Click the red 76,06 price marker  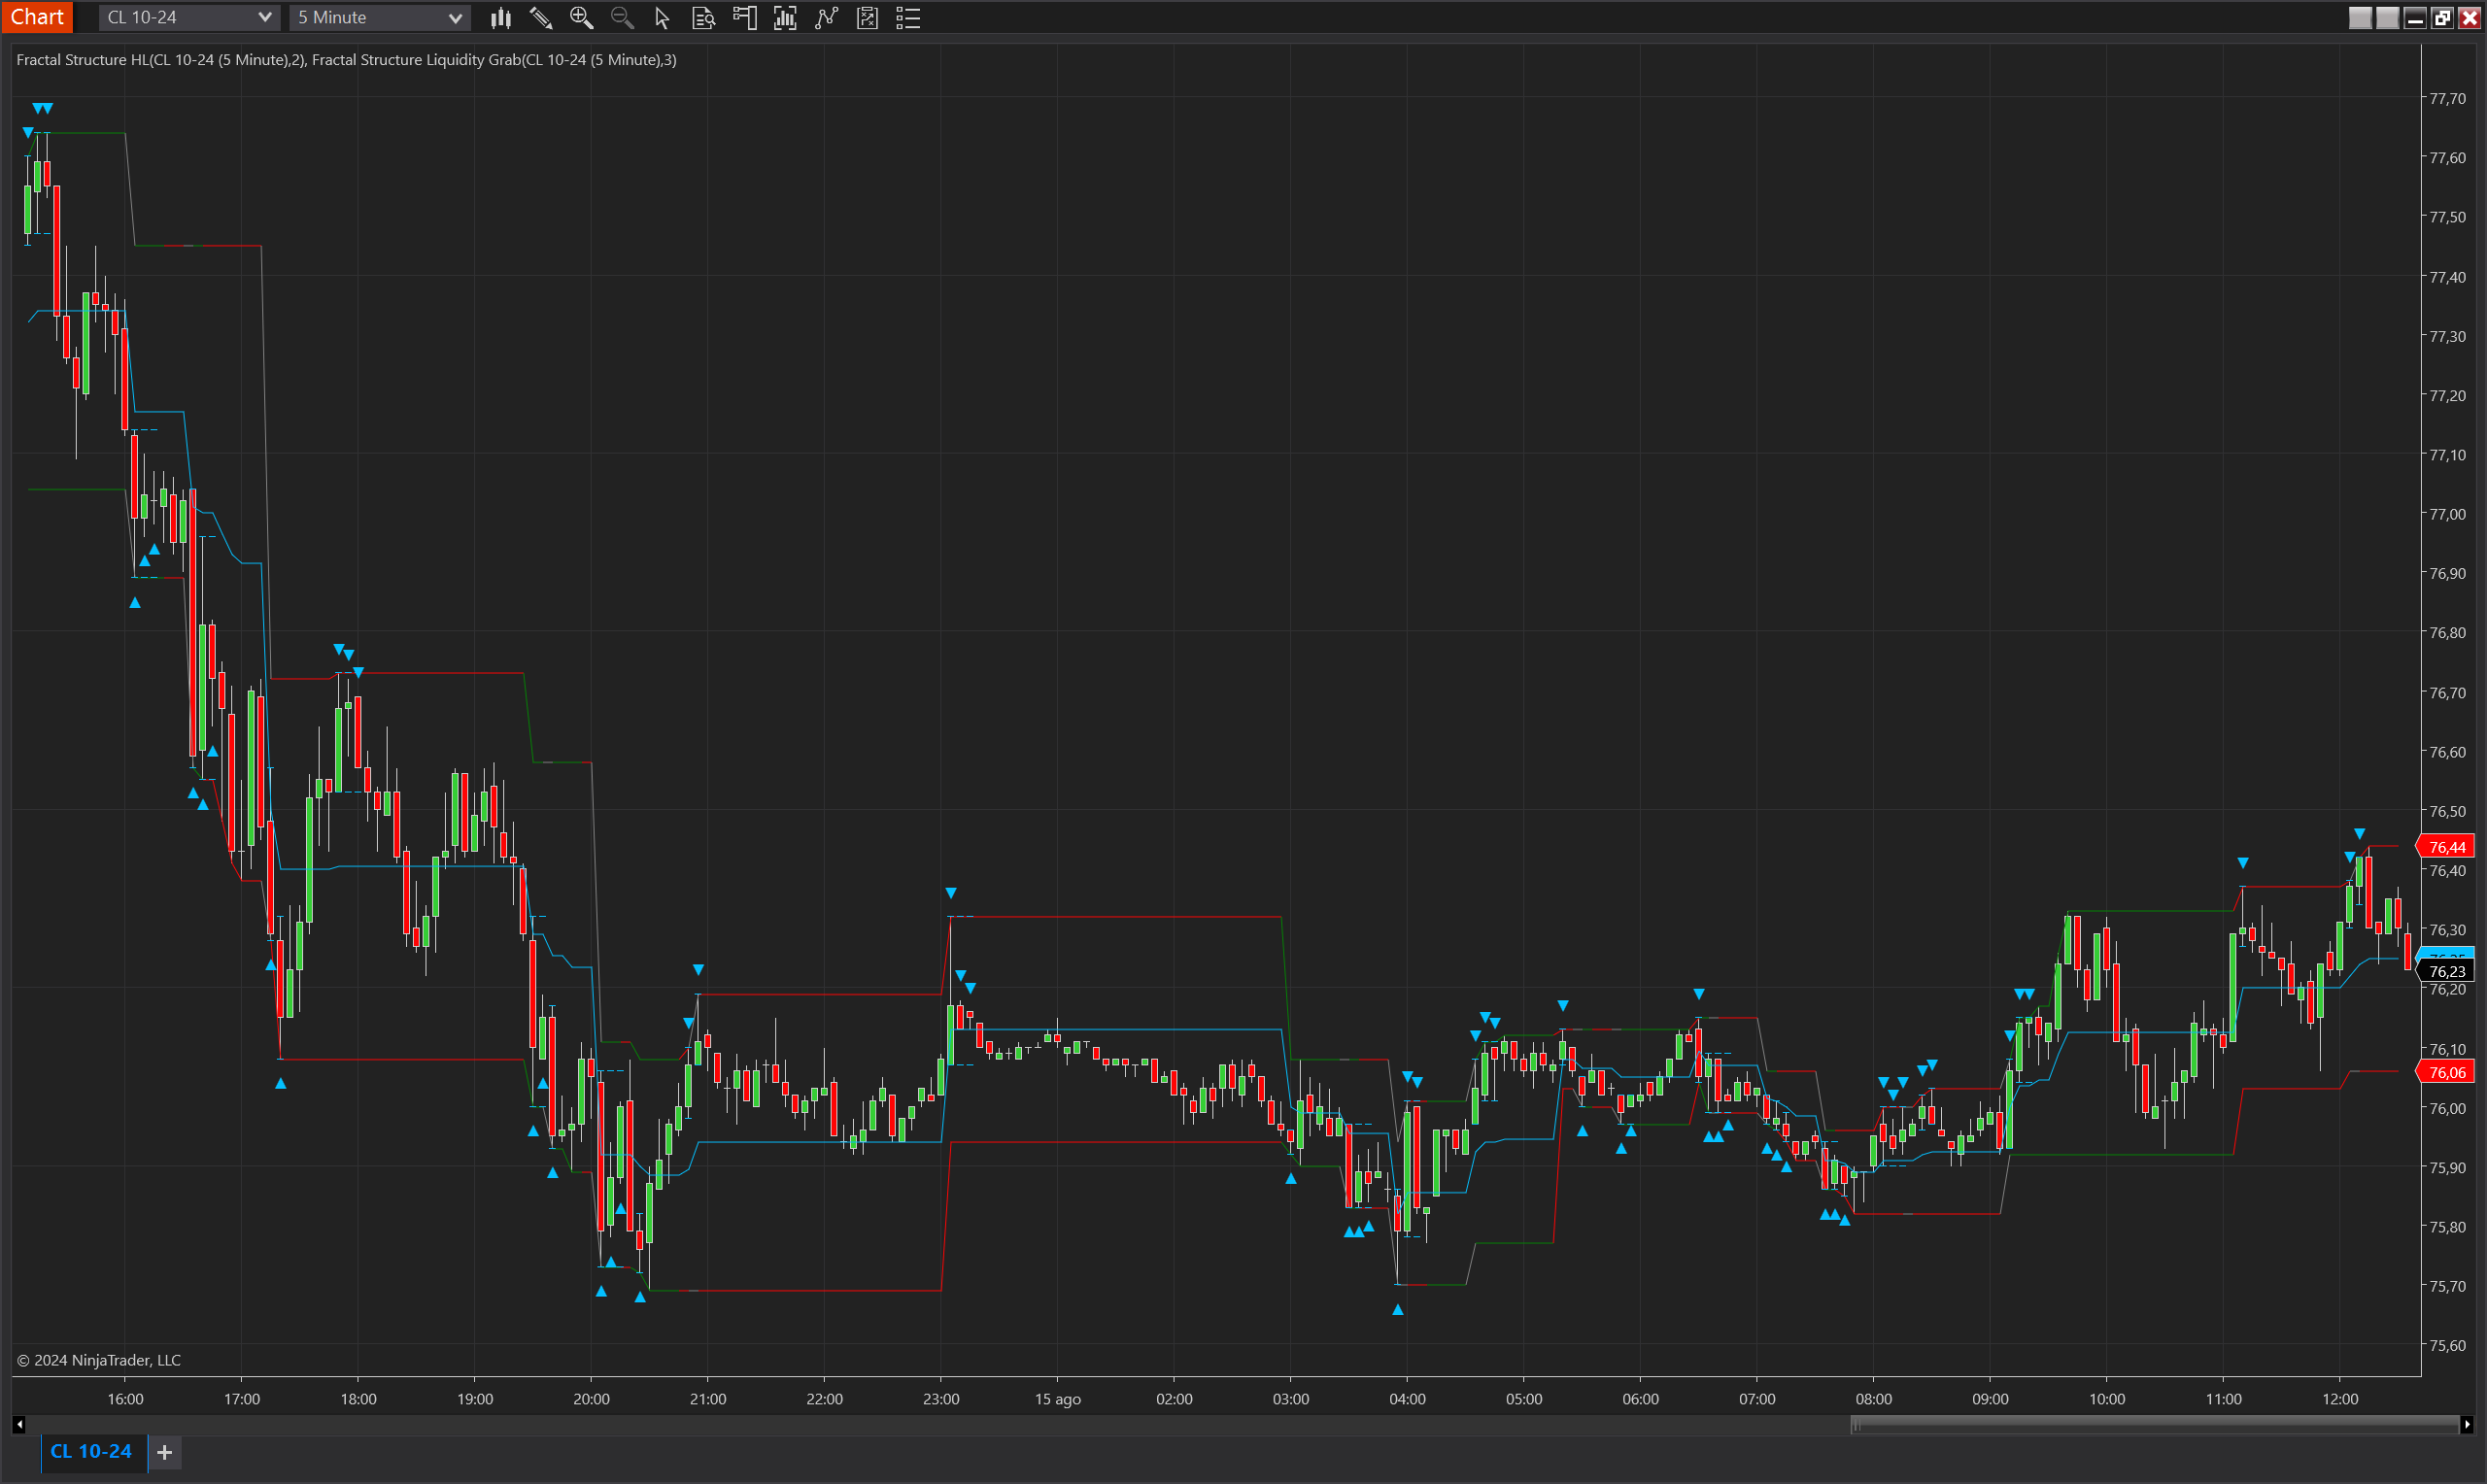point(2446,1072)
